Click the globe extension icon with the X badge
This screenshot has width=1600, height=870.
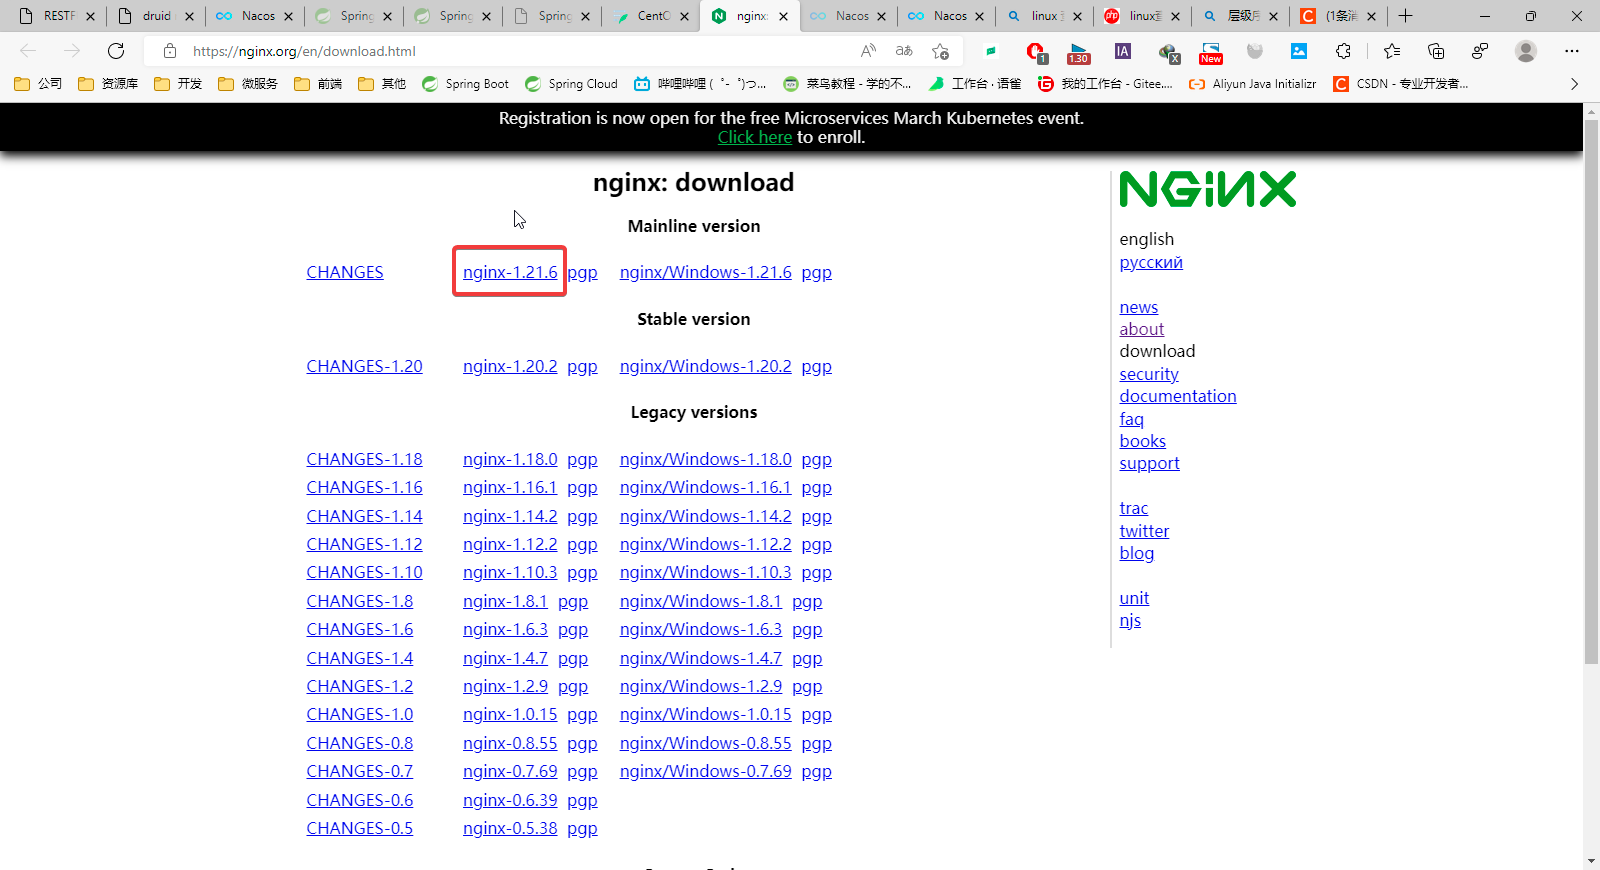pyautogui.click(x=1168, y=53)
